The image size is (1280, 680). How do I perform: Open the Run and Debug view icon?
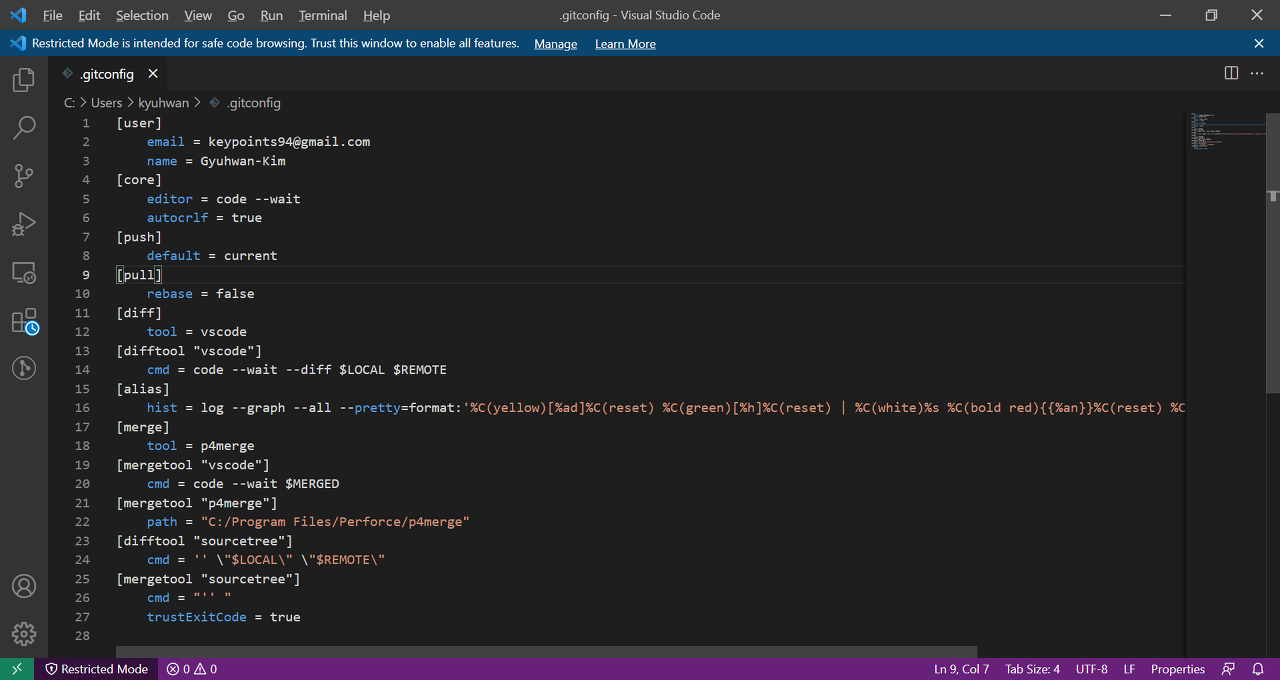[24, 224]
